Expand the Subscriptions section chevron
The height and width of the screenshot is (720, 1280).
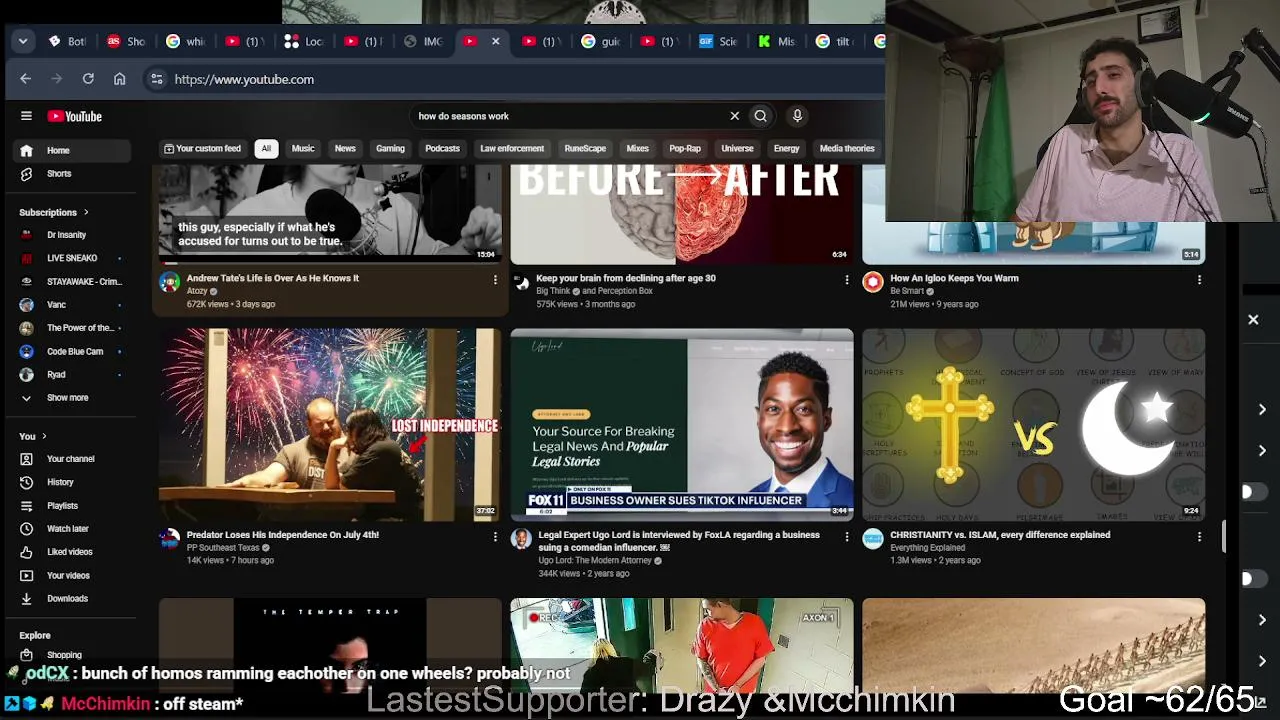(86, 212)
